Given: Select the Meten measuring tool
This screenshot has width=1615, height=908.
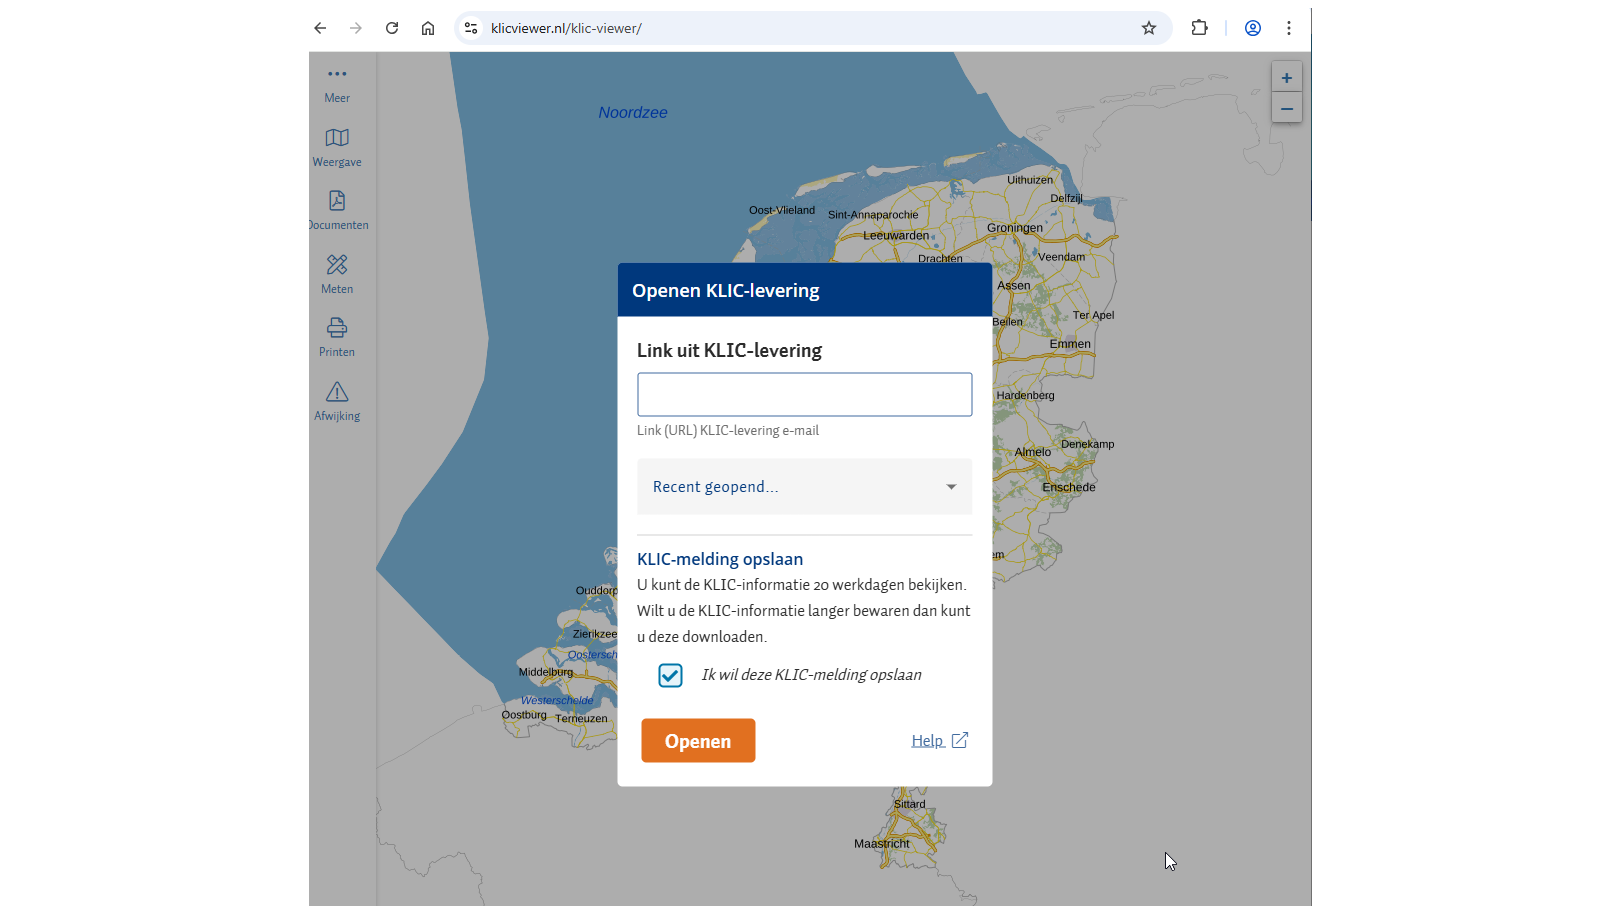Looking at the screenshot, I should (337, 265).
